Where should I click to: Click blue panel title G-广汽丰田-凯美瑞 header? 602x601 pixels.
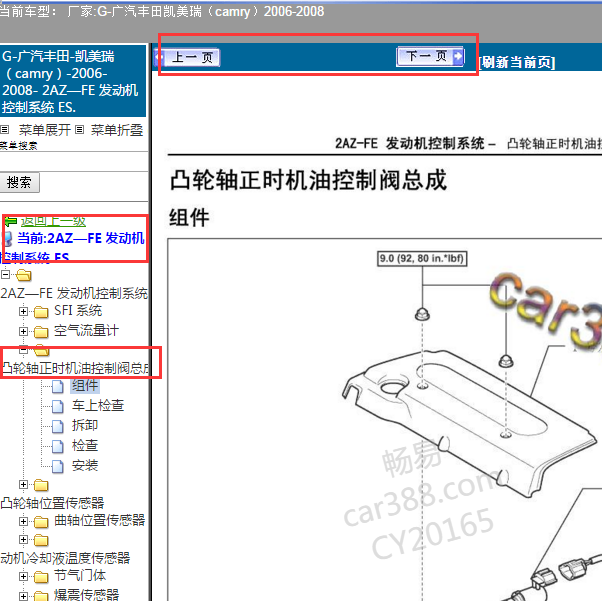[73, 81]
